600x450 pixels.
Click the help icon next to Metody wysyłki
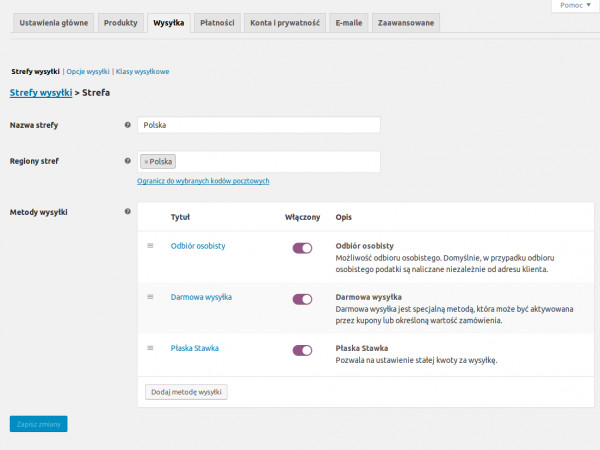point(128,211)
